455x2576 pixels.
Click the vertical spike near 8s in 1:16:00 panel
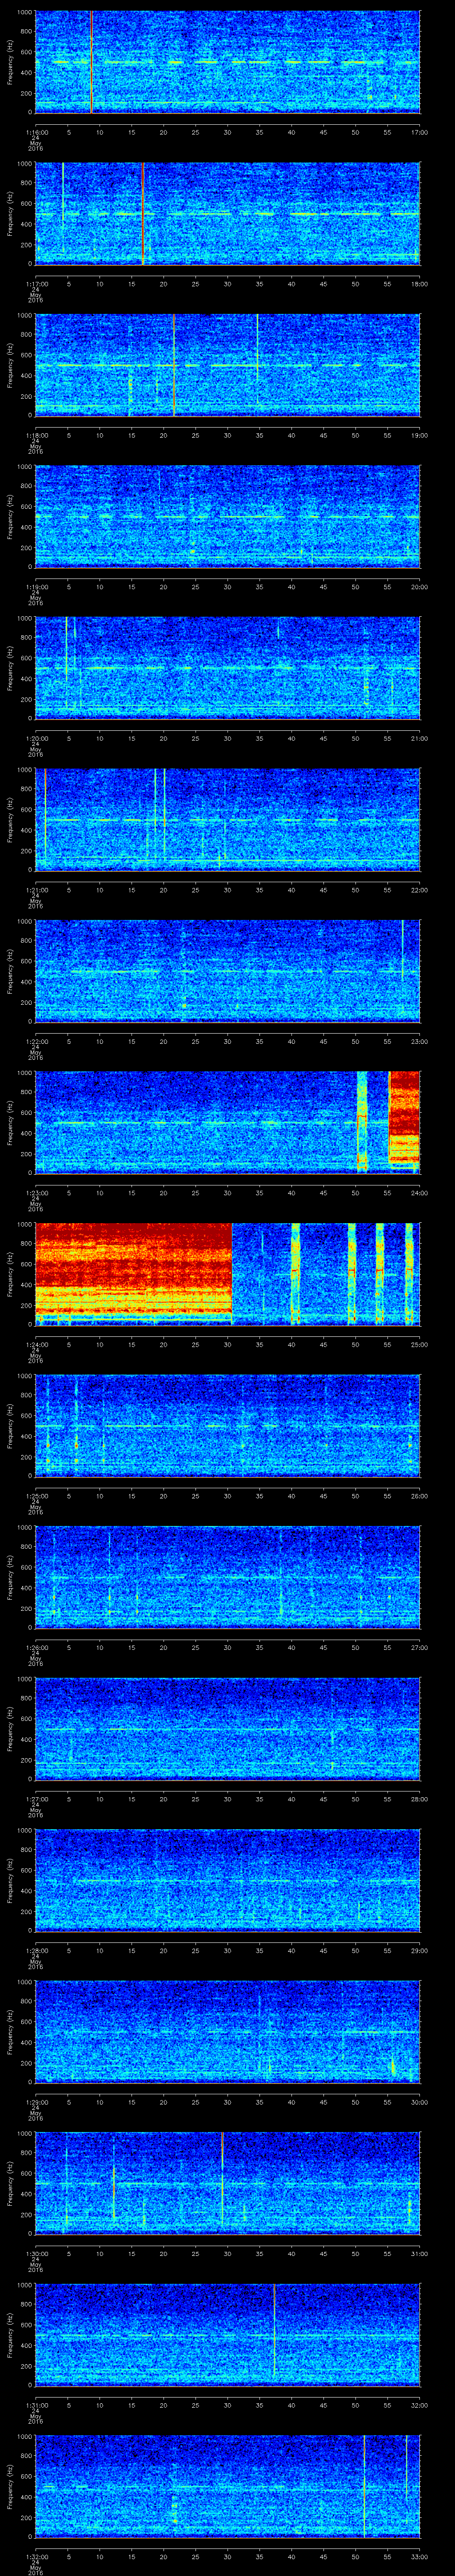(91, 62)
